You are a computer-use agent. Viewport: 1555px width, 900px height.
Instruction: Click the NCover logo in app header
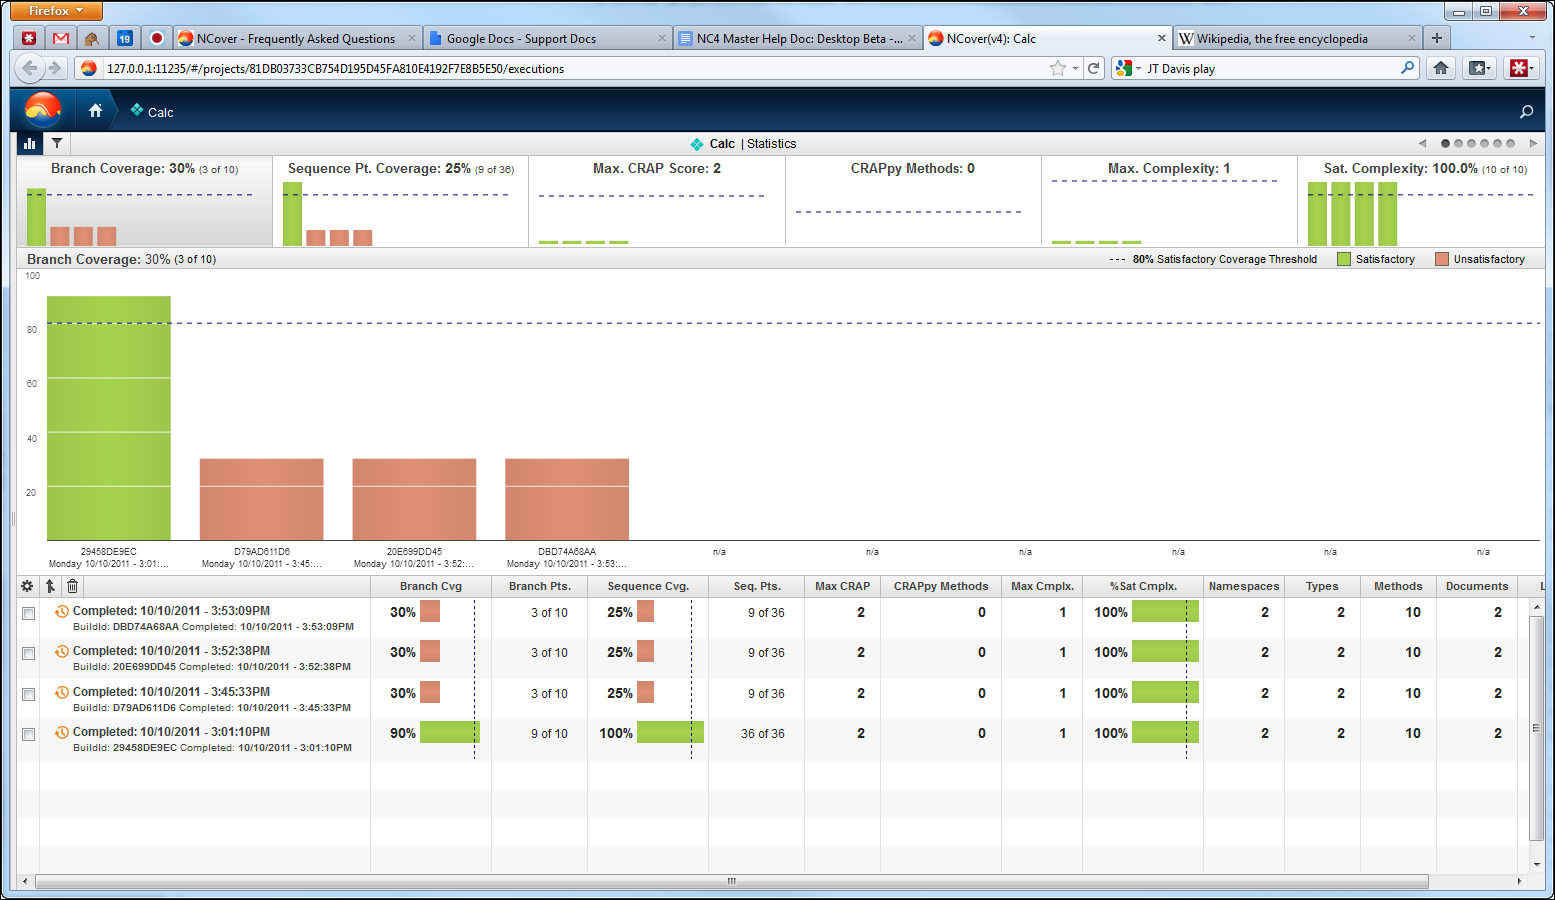(x=43, y=109)
